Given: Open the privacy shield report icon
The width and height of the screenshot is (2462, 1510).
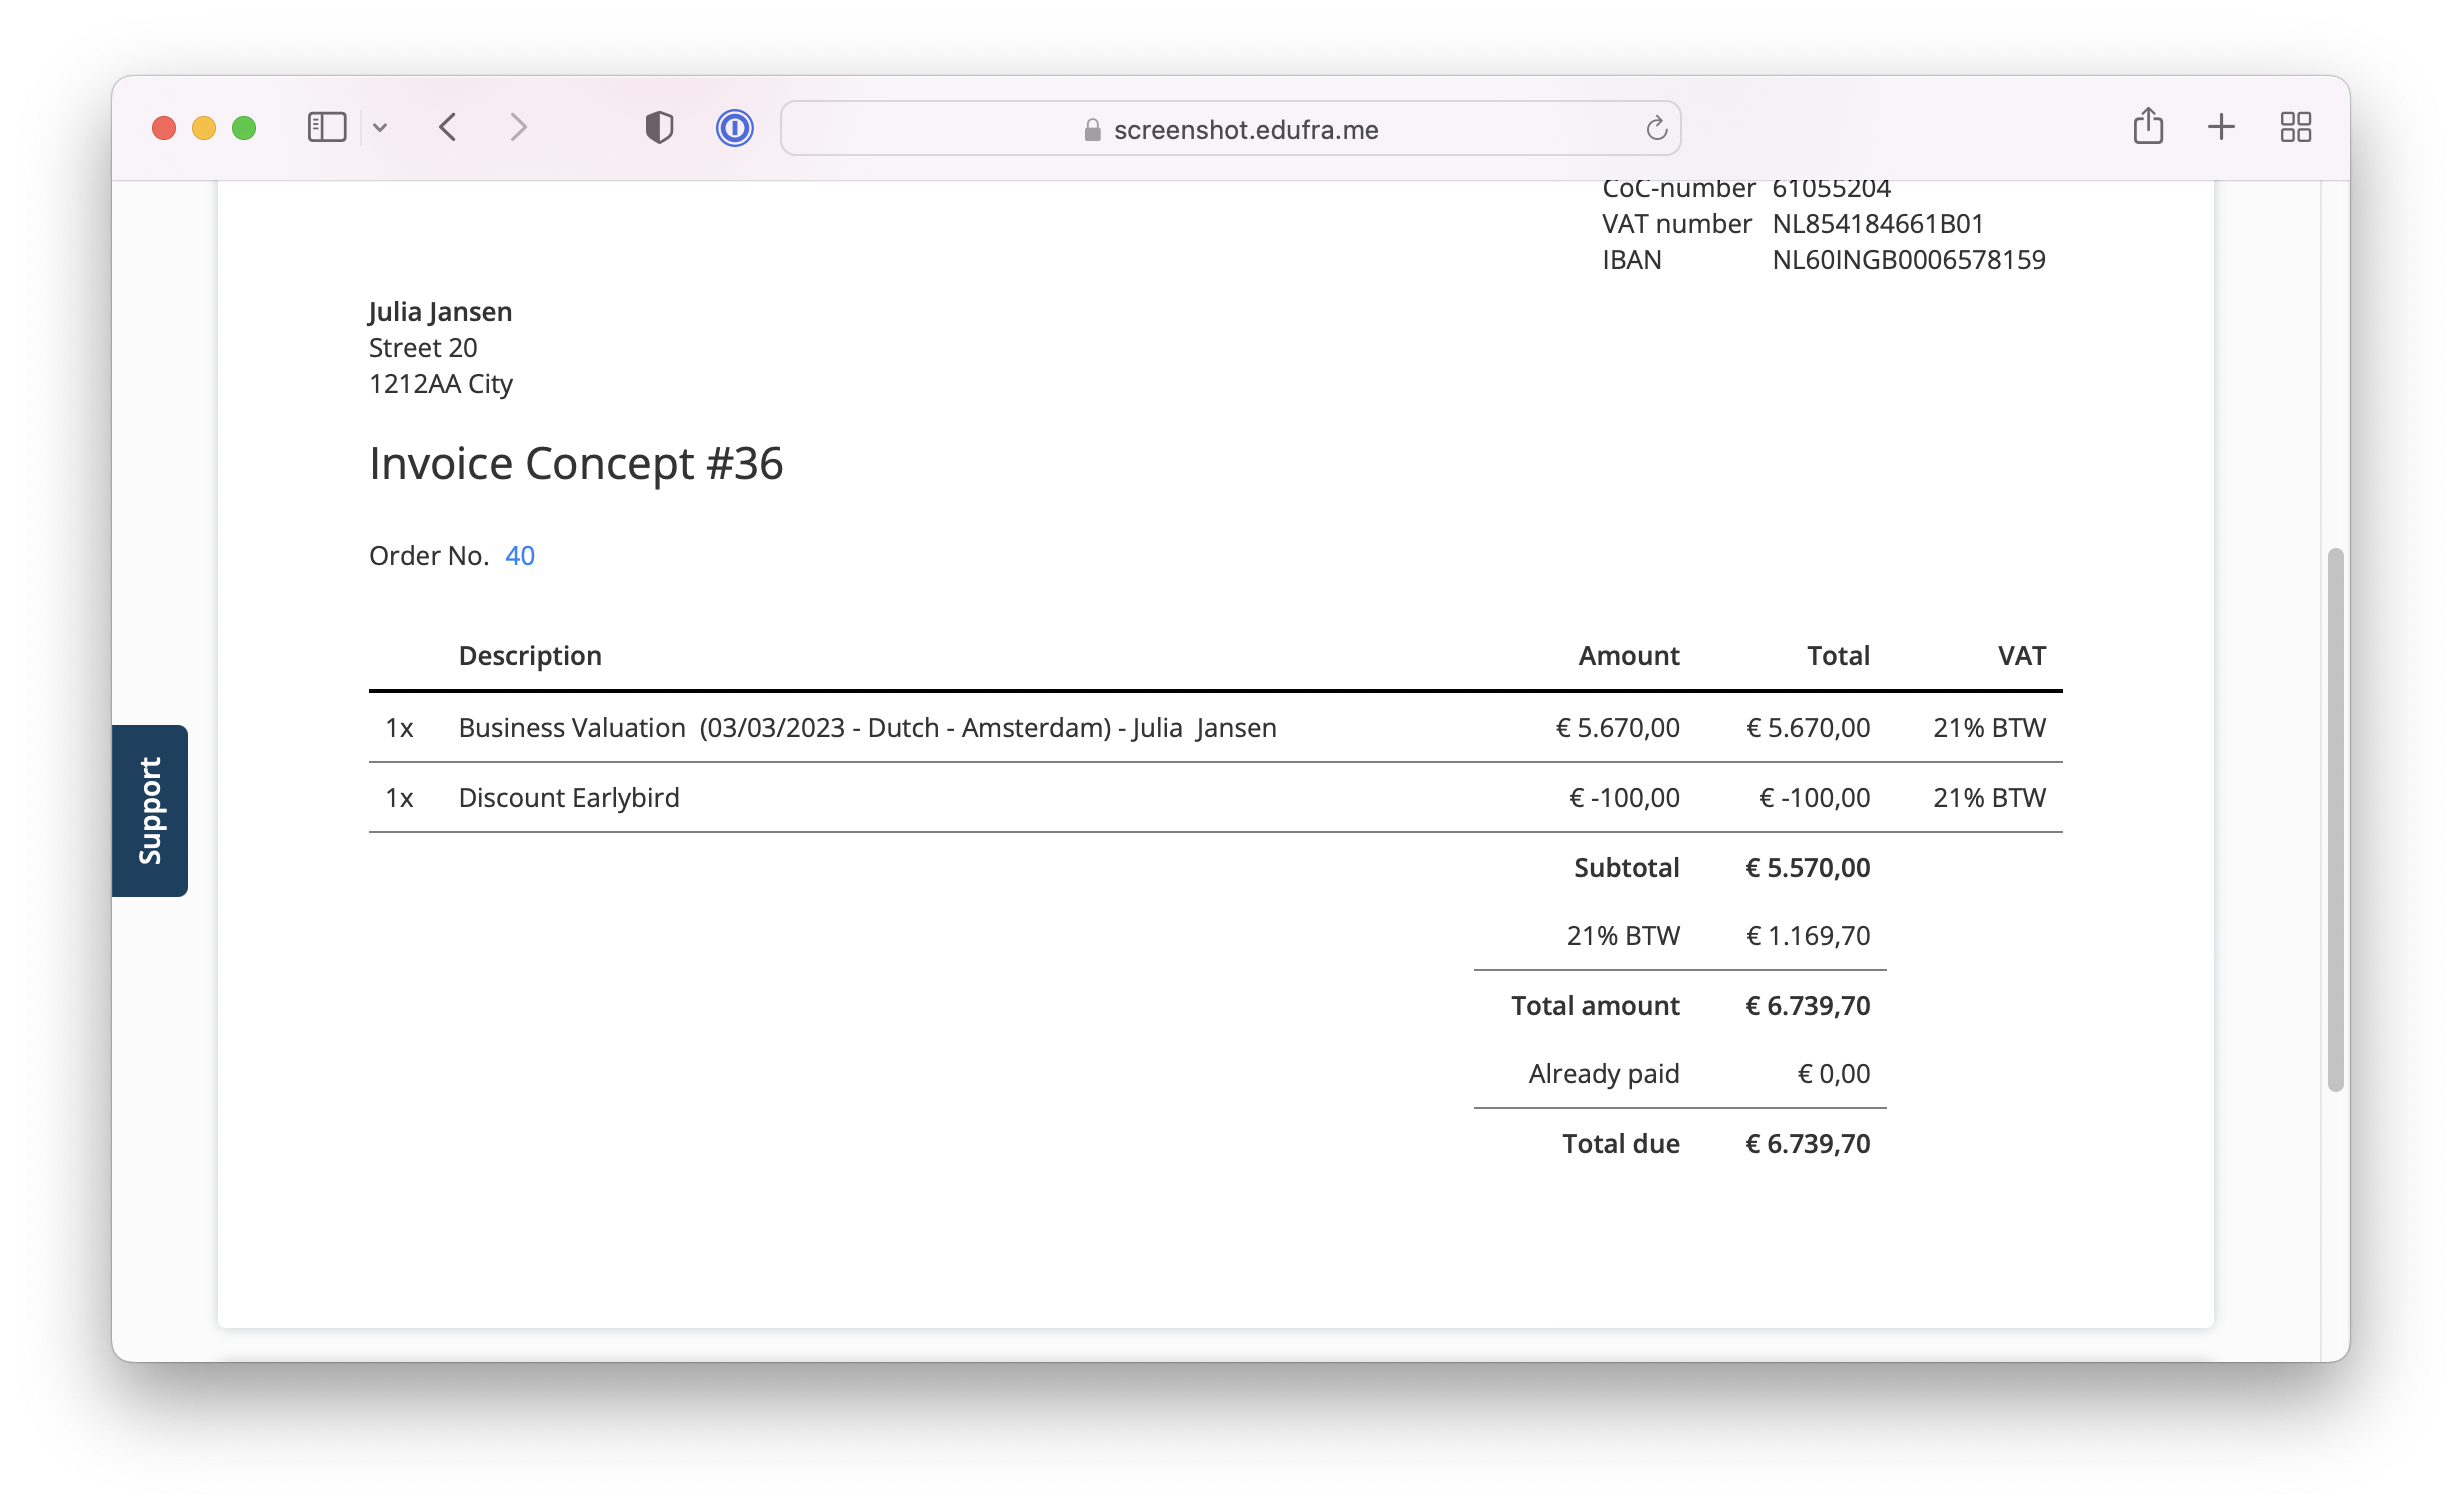Looking at the screenshot, I should (659, 128).
